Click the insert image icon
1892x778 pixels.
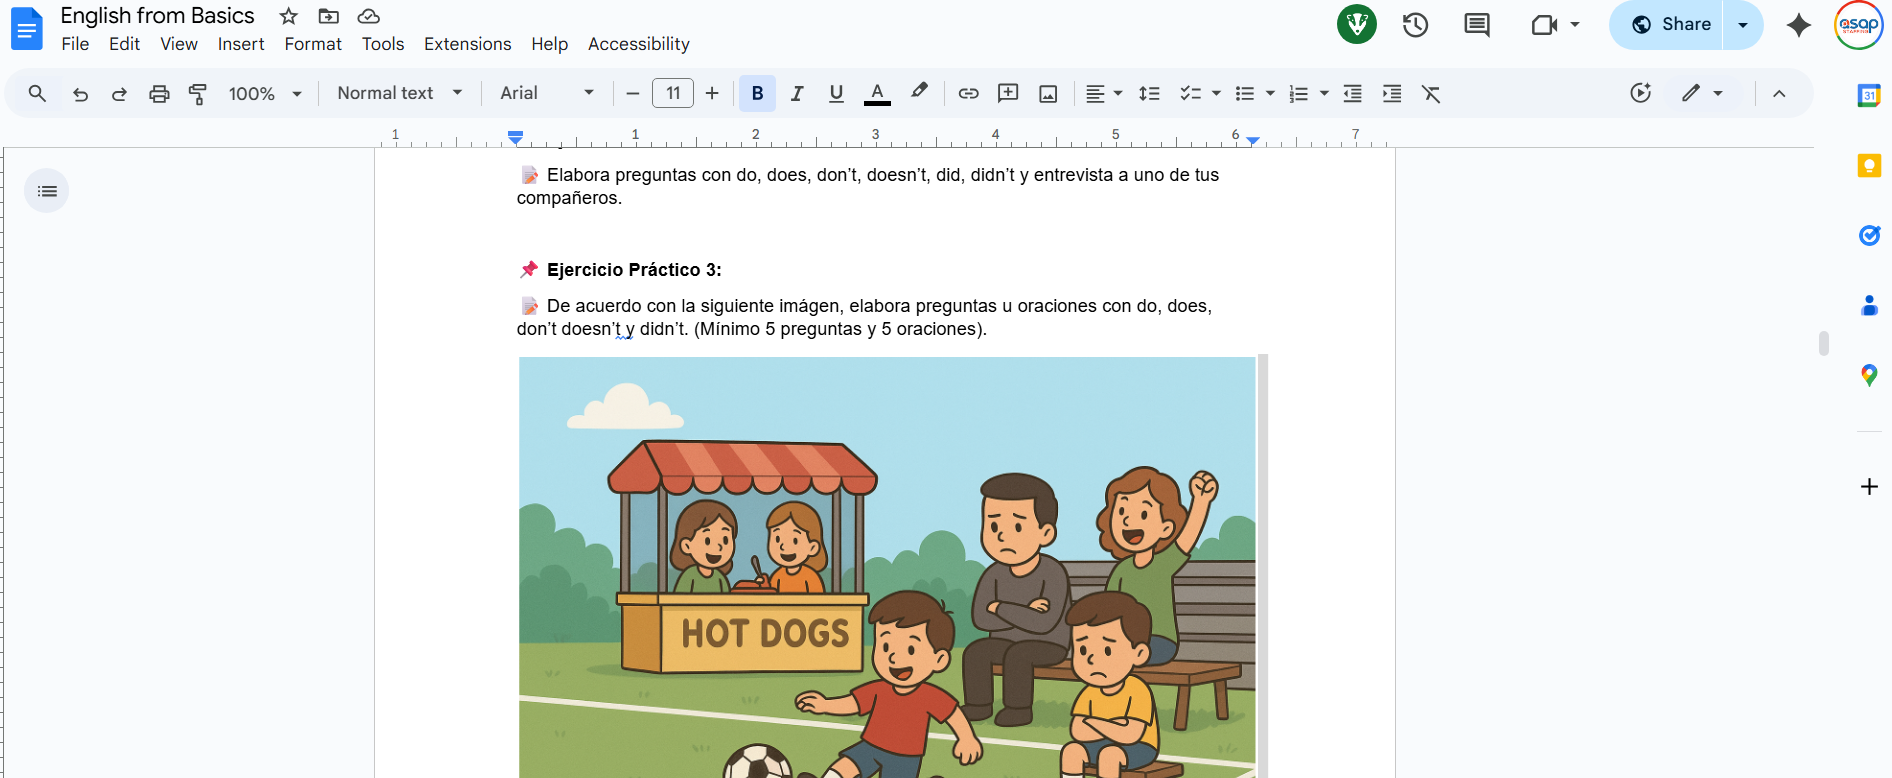[x=1048, y=94]
